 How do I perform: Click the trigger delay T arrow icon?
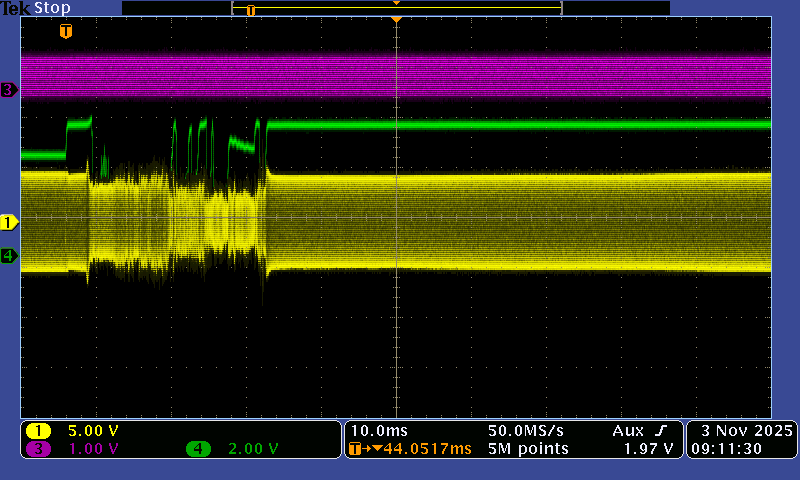(x=356, y=449)
